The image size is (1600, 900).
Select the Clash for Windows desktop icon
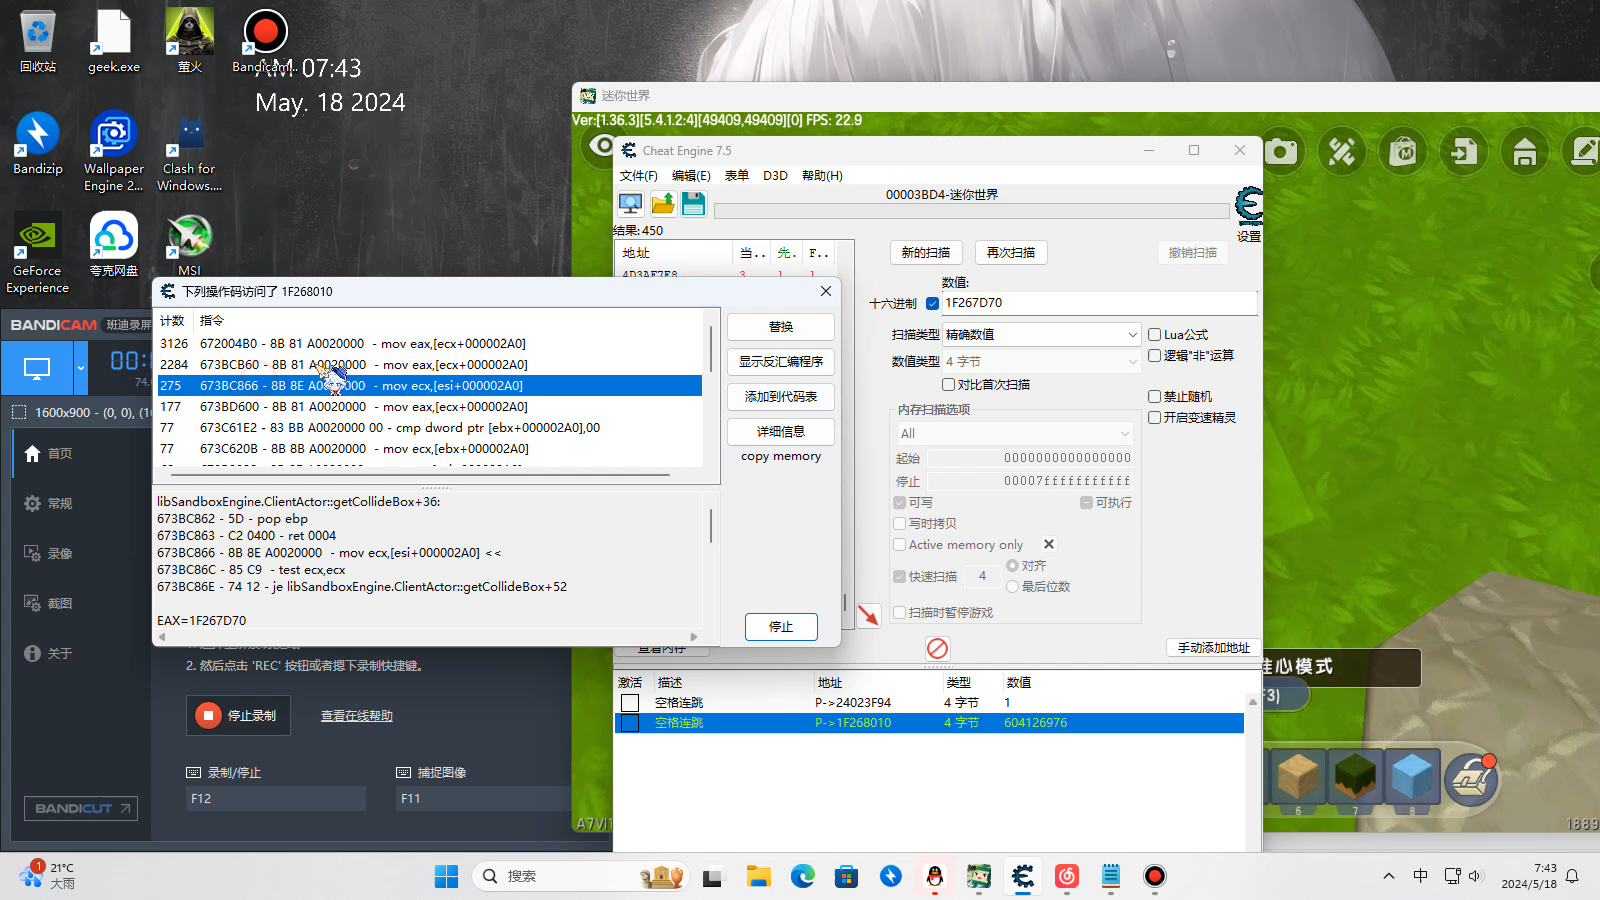[x=190, y=151]
